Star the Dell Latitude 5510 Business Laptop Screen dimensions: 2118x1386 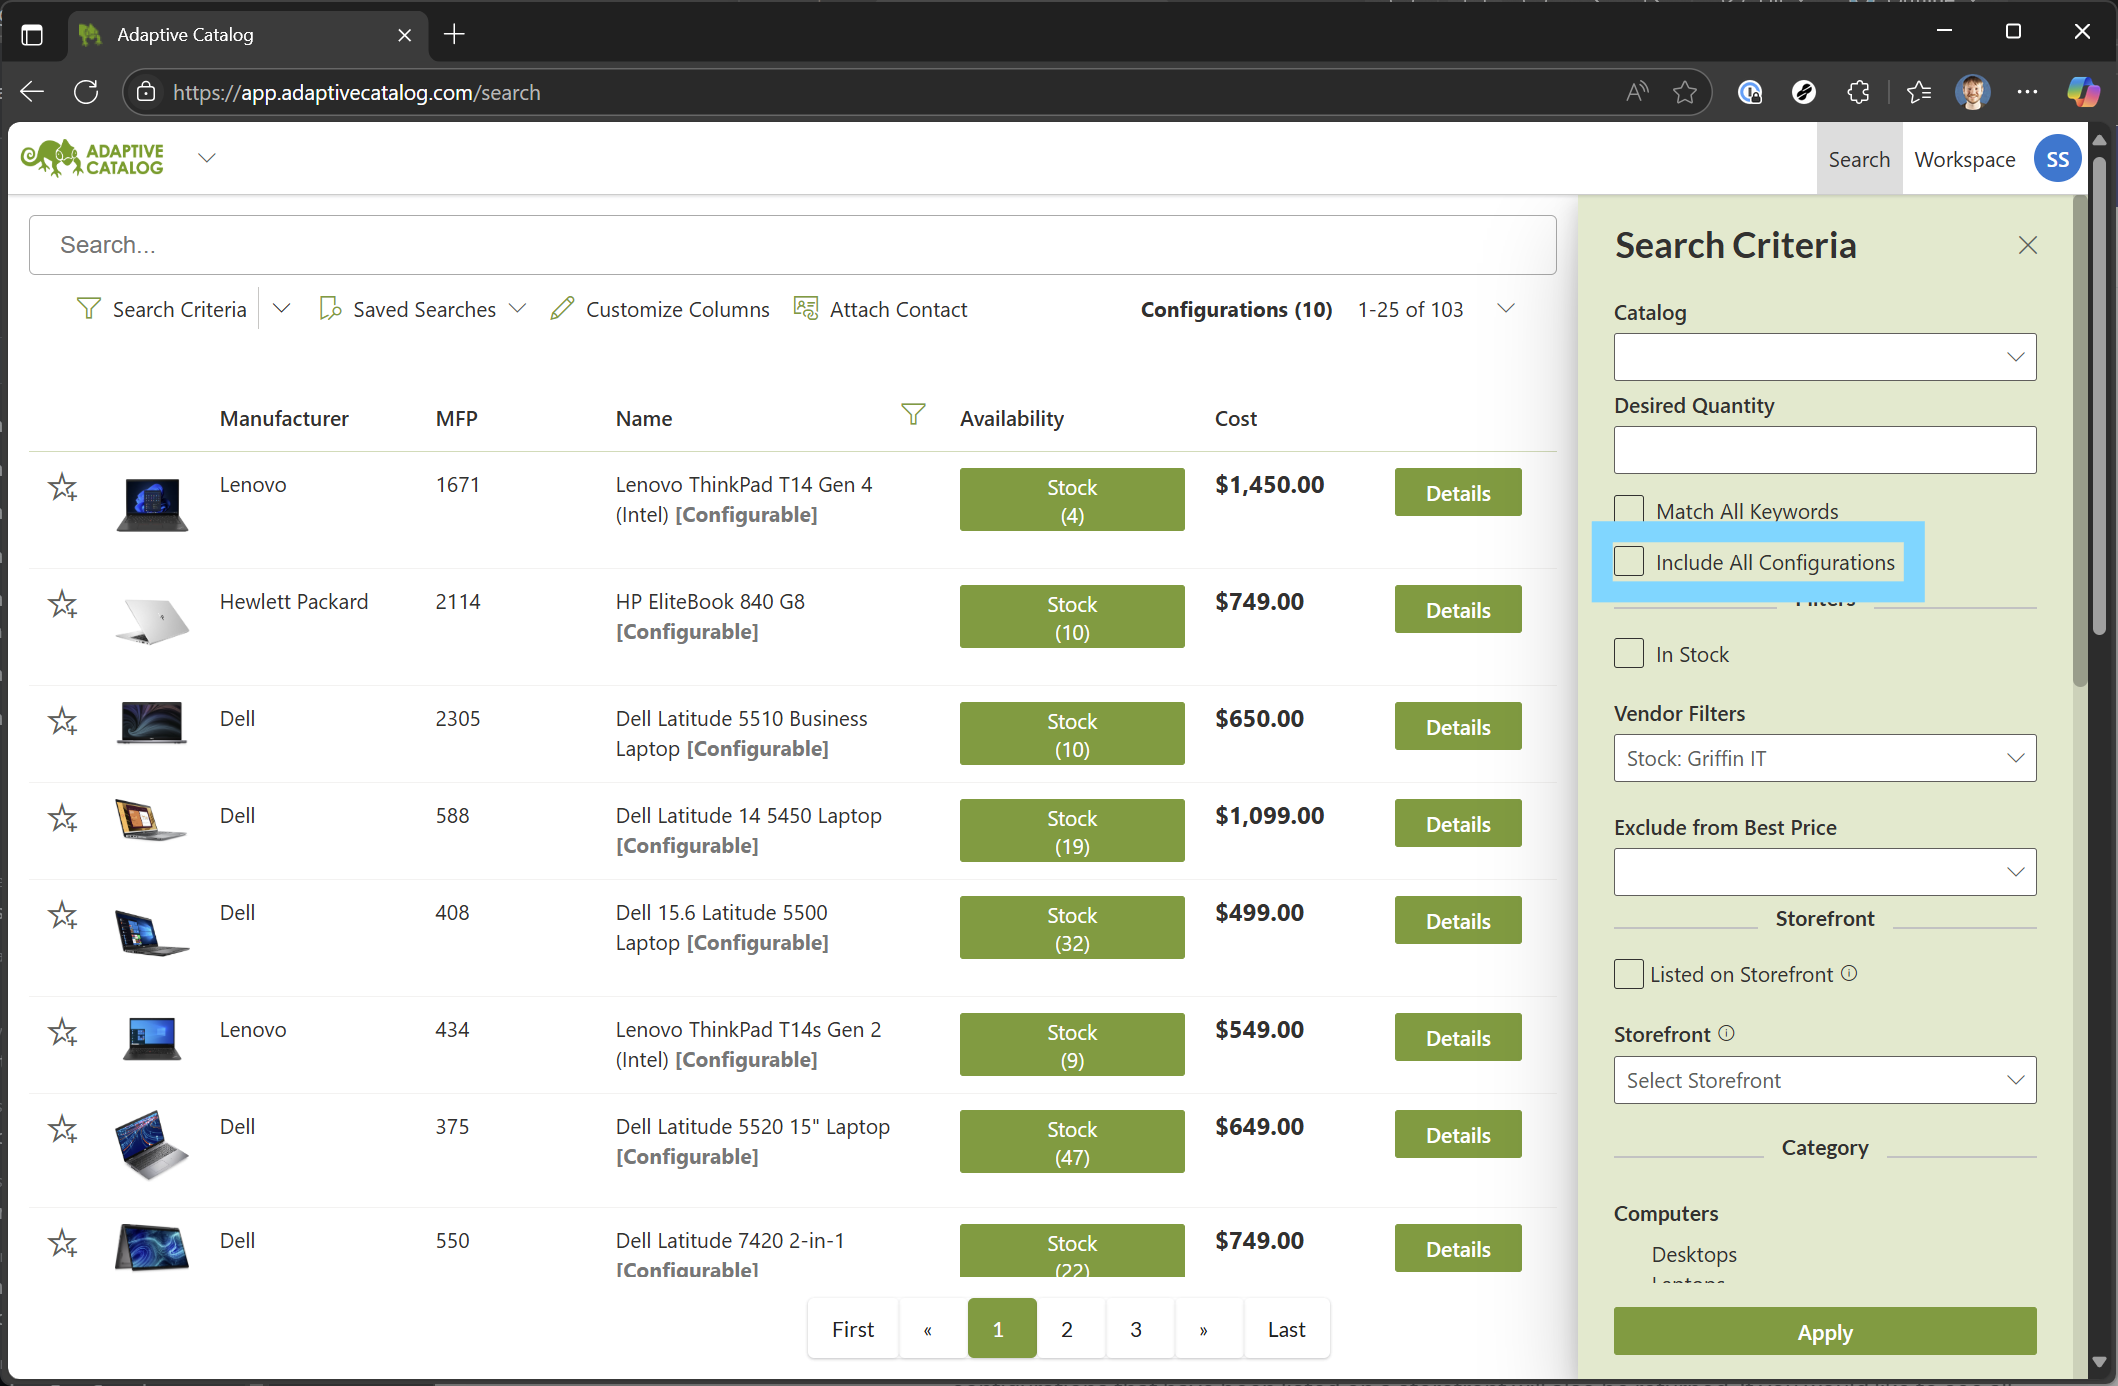coord(63,721)
